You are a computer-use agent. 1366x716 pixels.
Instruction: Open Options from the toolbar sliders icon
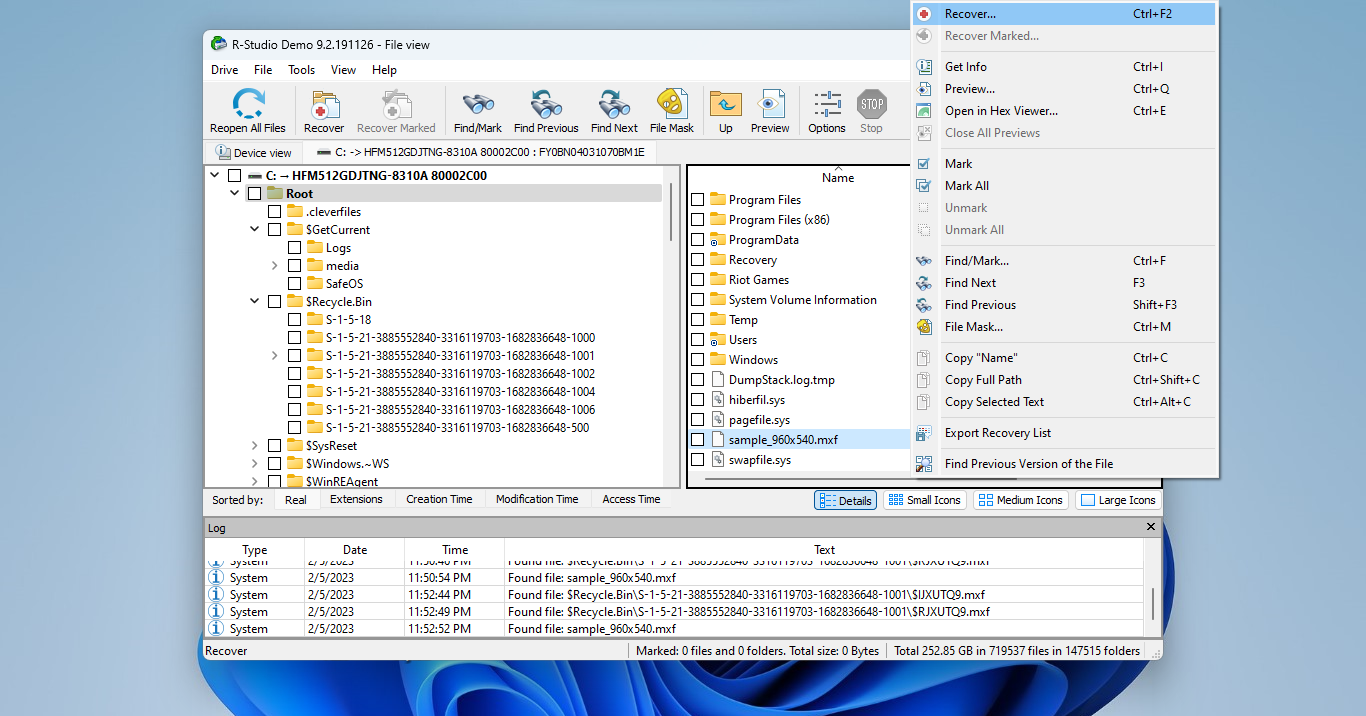tap(827, 104)
